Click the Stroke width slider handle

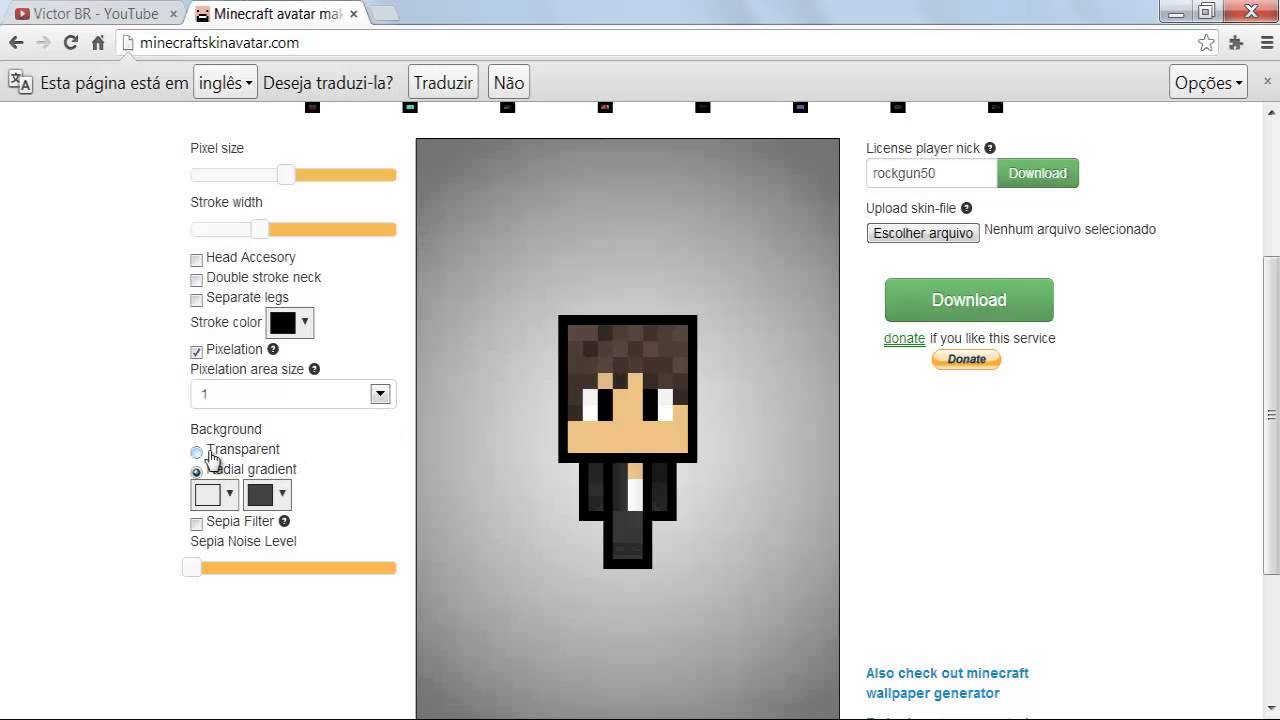259,229
